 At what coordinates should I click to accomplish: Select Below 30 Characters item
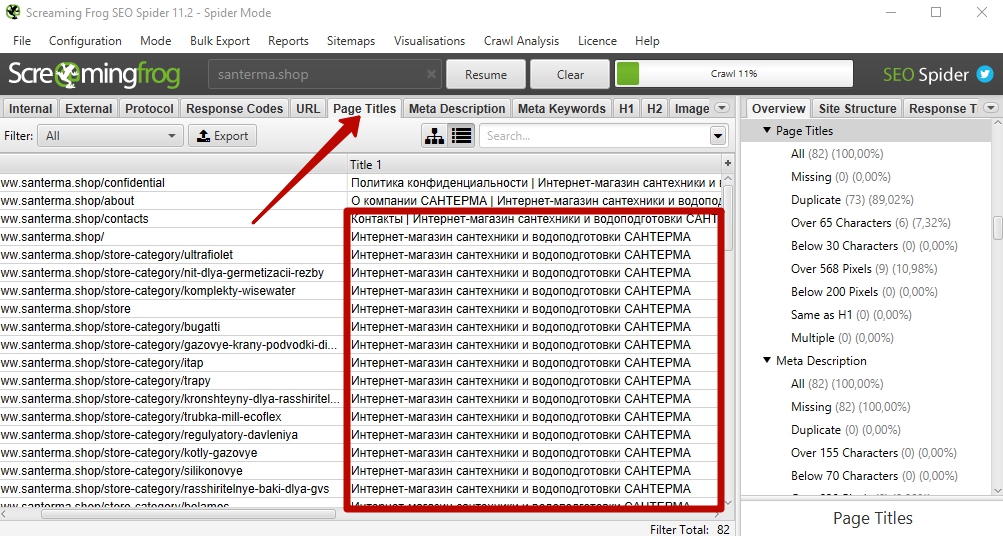873,246
